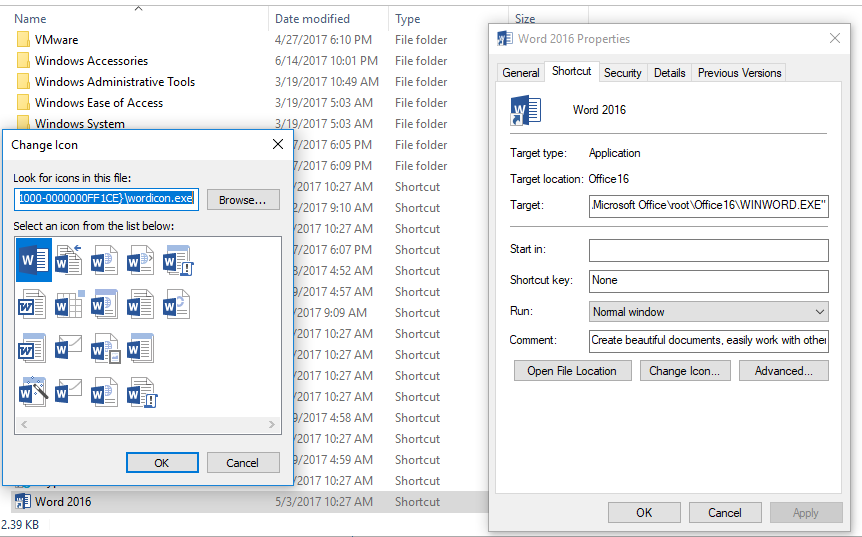This screenshot has width=862, height=537.
Task: Select the highlighted main Word application icon
Action: point(34,260)
